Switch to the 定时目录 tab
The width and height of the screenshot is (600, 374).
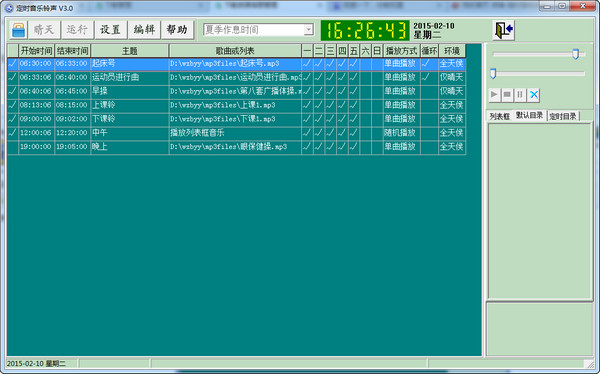point(563,116)
